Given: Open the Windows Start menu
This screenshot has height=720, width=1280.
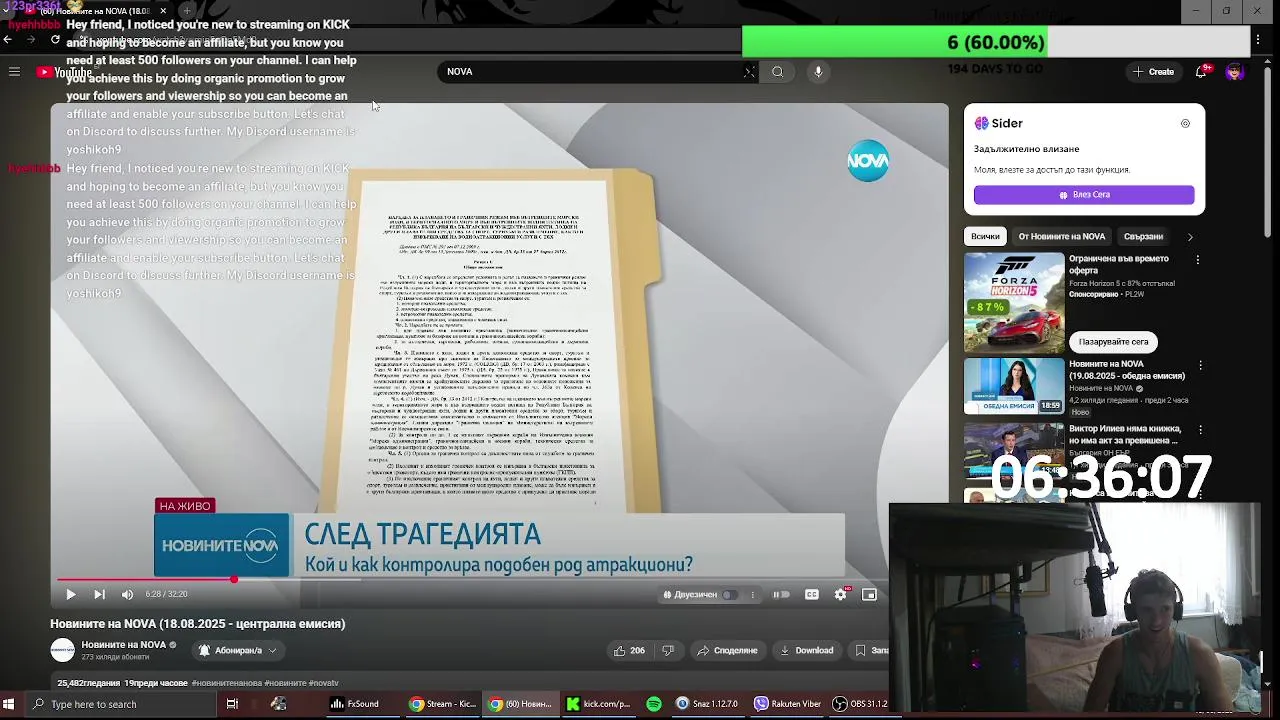Looking at the screenshot, I should [10, 704].
